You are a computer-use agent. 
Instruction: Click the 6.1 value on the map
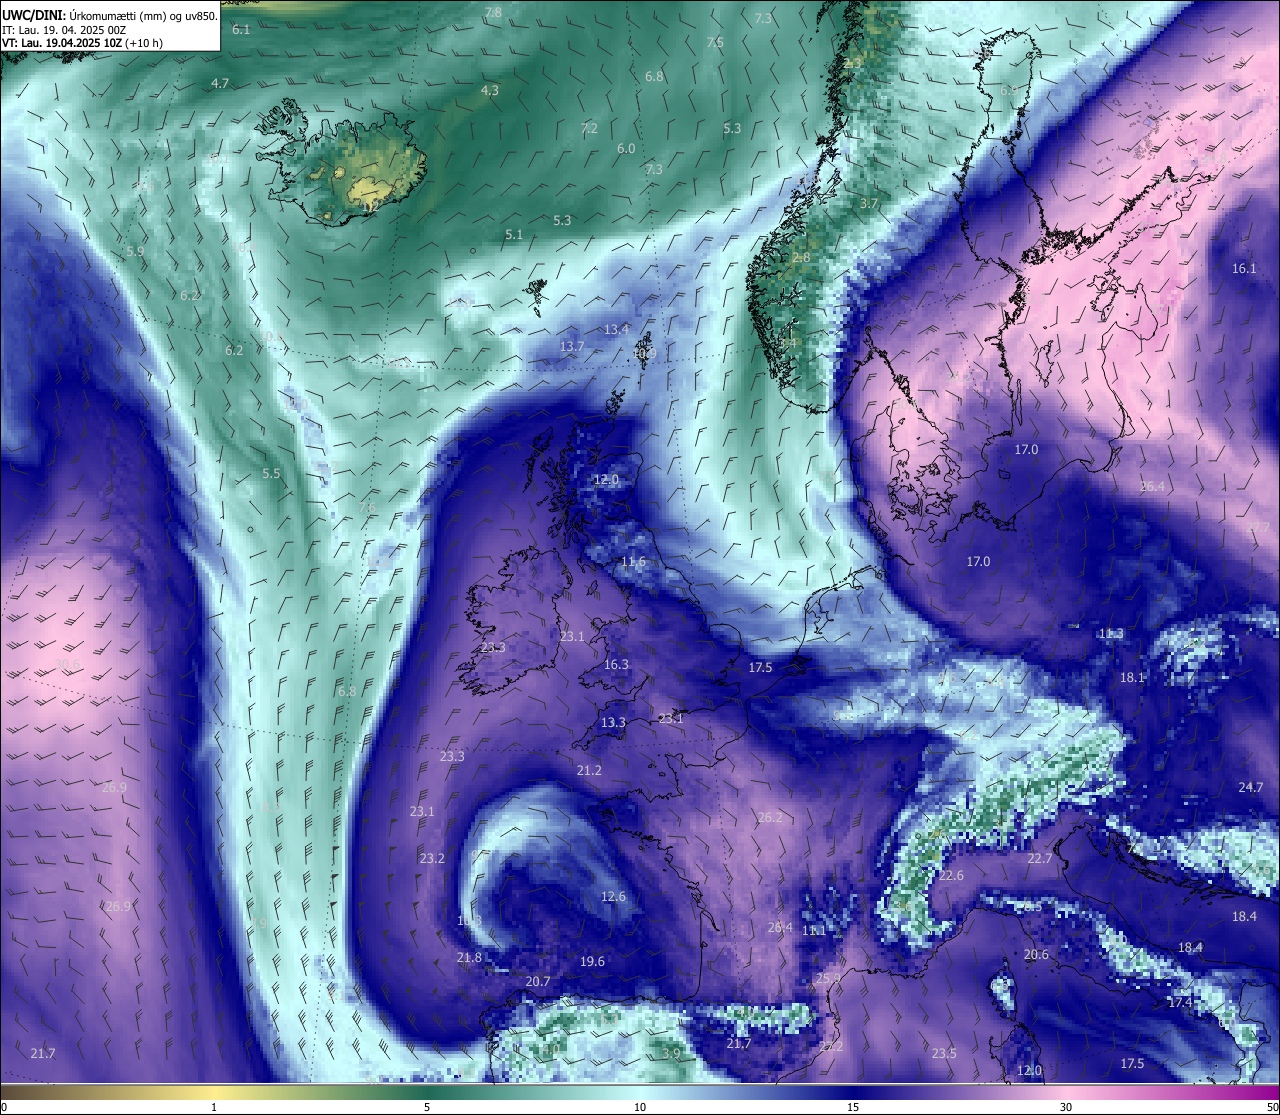click(x=241, y=30)
